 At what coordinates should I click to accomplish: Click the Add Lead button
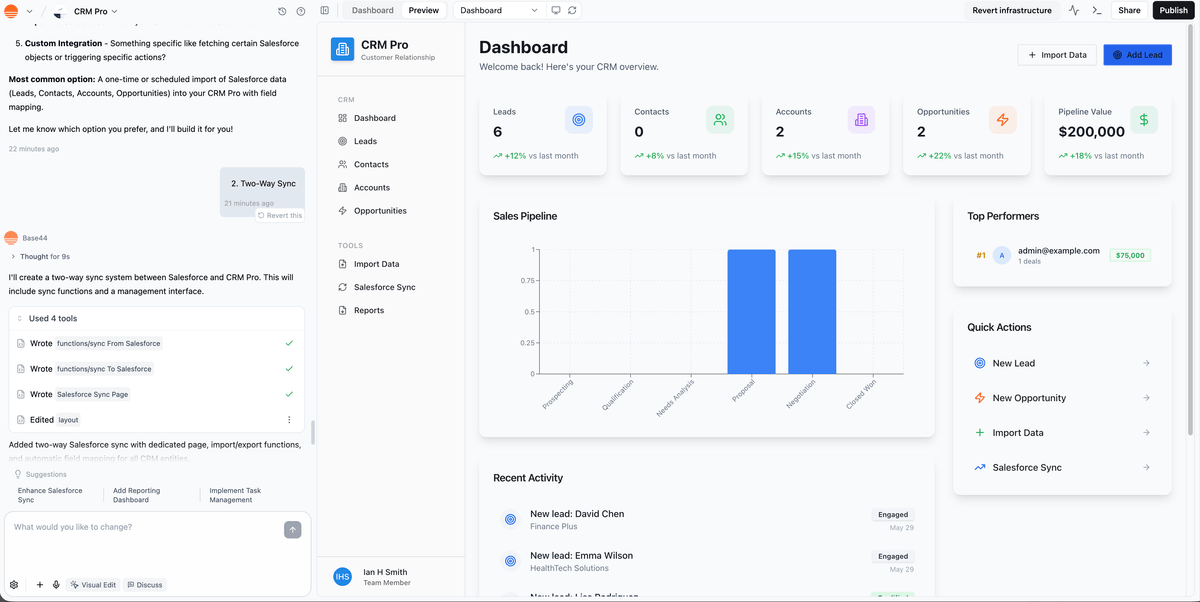[1137, 55]
